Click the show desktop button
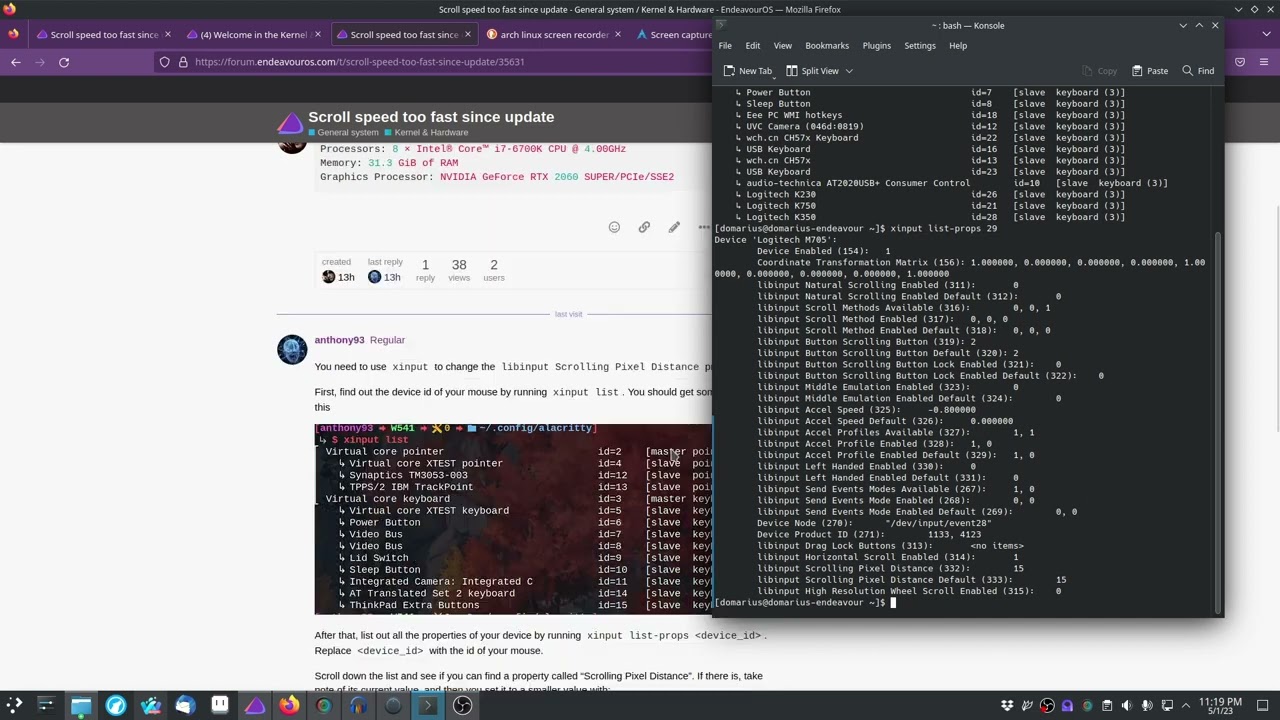The image size is (1280, 720). pyautogui.click(x=1264, y=706)
